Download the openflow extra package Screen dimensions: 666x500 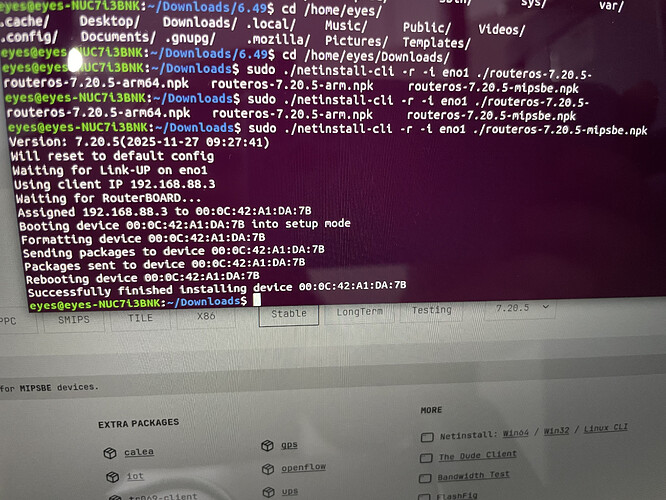[x=303, y=467]
